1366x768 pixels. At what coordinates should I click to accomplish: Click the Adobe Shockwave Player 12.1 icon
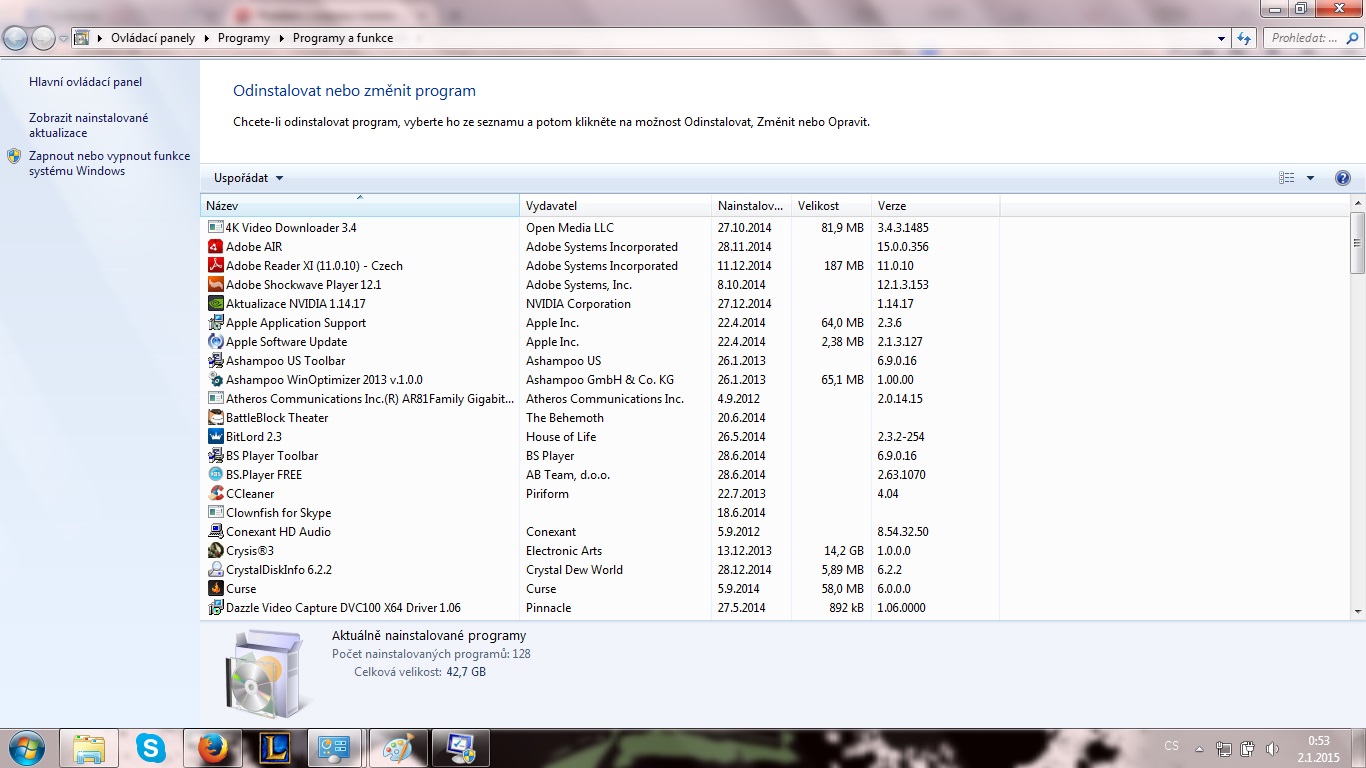click(216, 285)
